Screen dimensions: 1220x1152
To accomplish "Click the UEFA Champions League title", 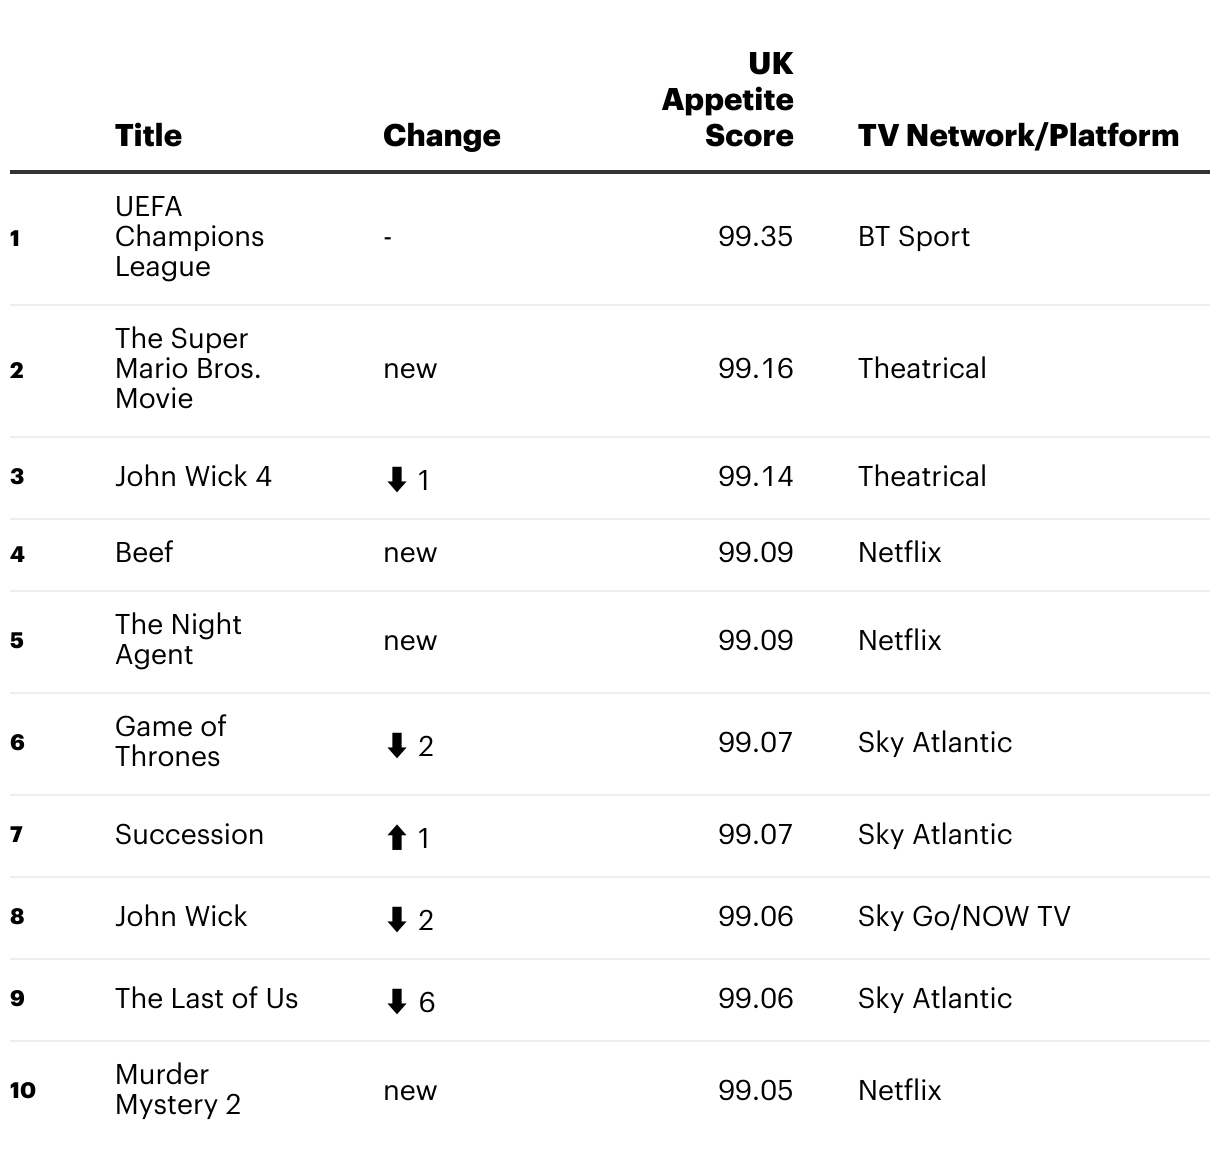I will (189, 236).
